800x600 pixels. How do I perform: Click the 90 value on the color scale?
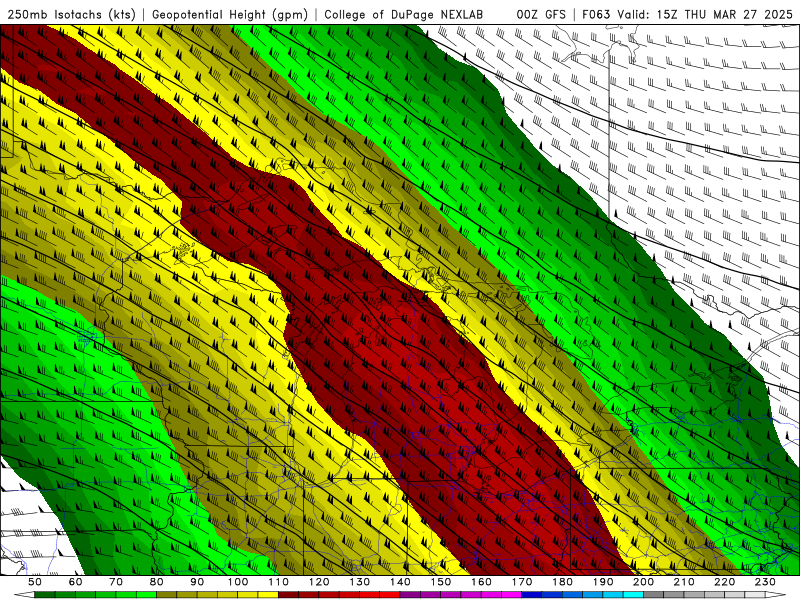click(197, 582)
